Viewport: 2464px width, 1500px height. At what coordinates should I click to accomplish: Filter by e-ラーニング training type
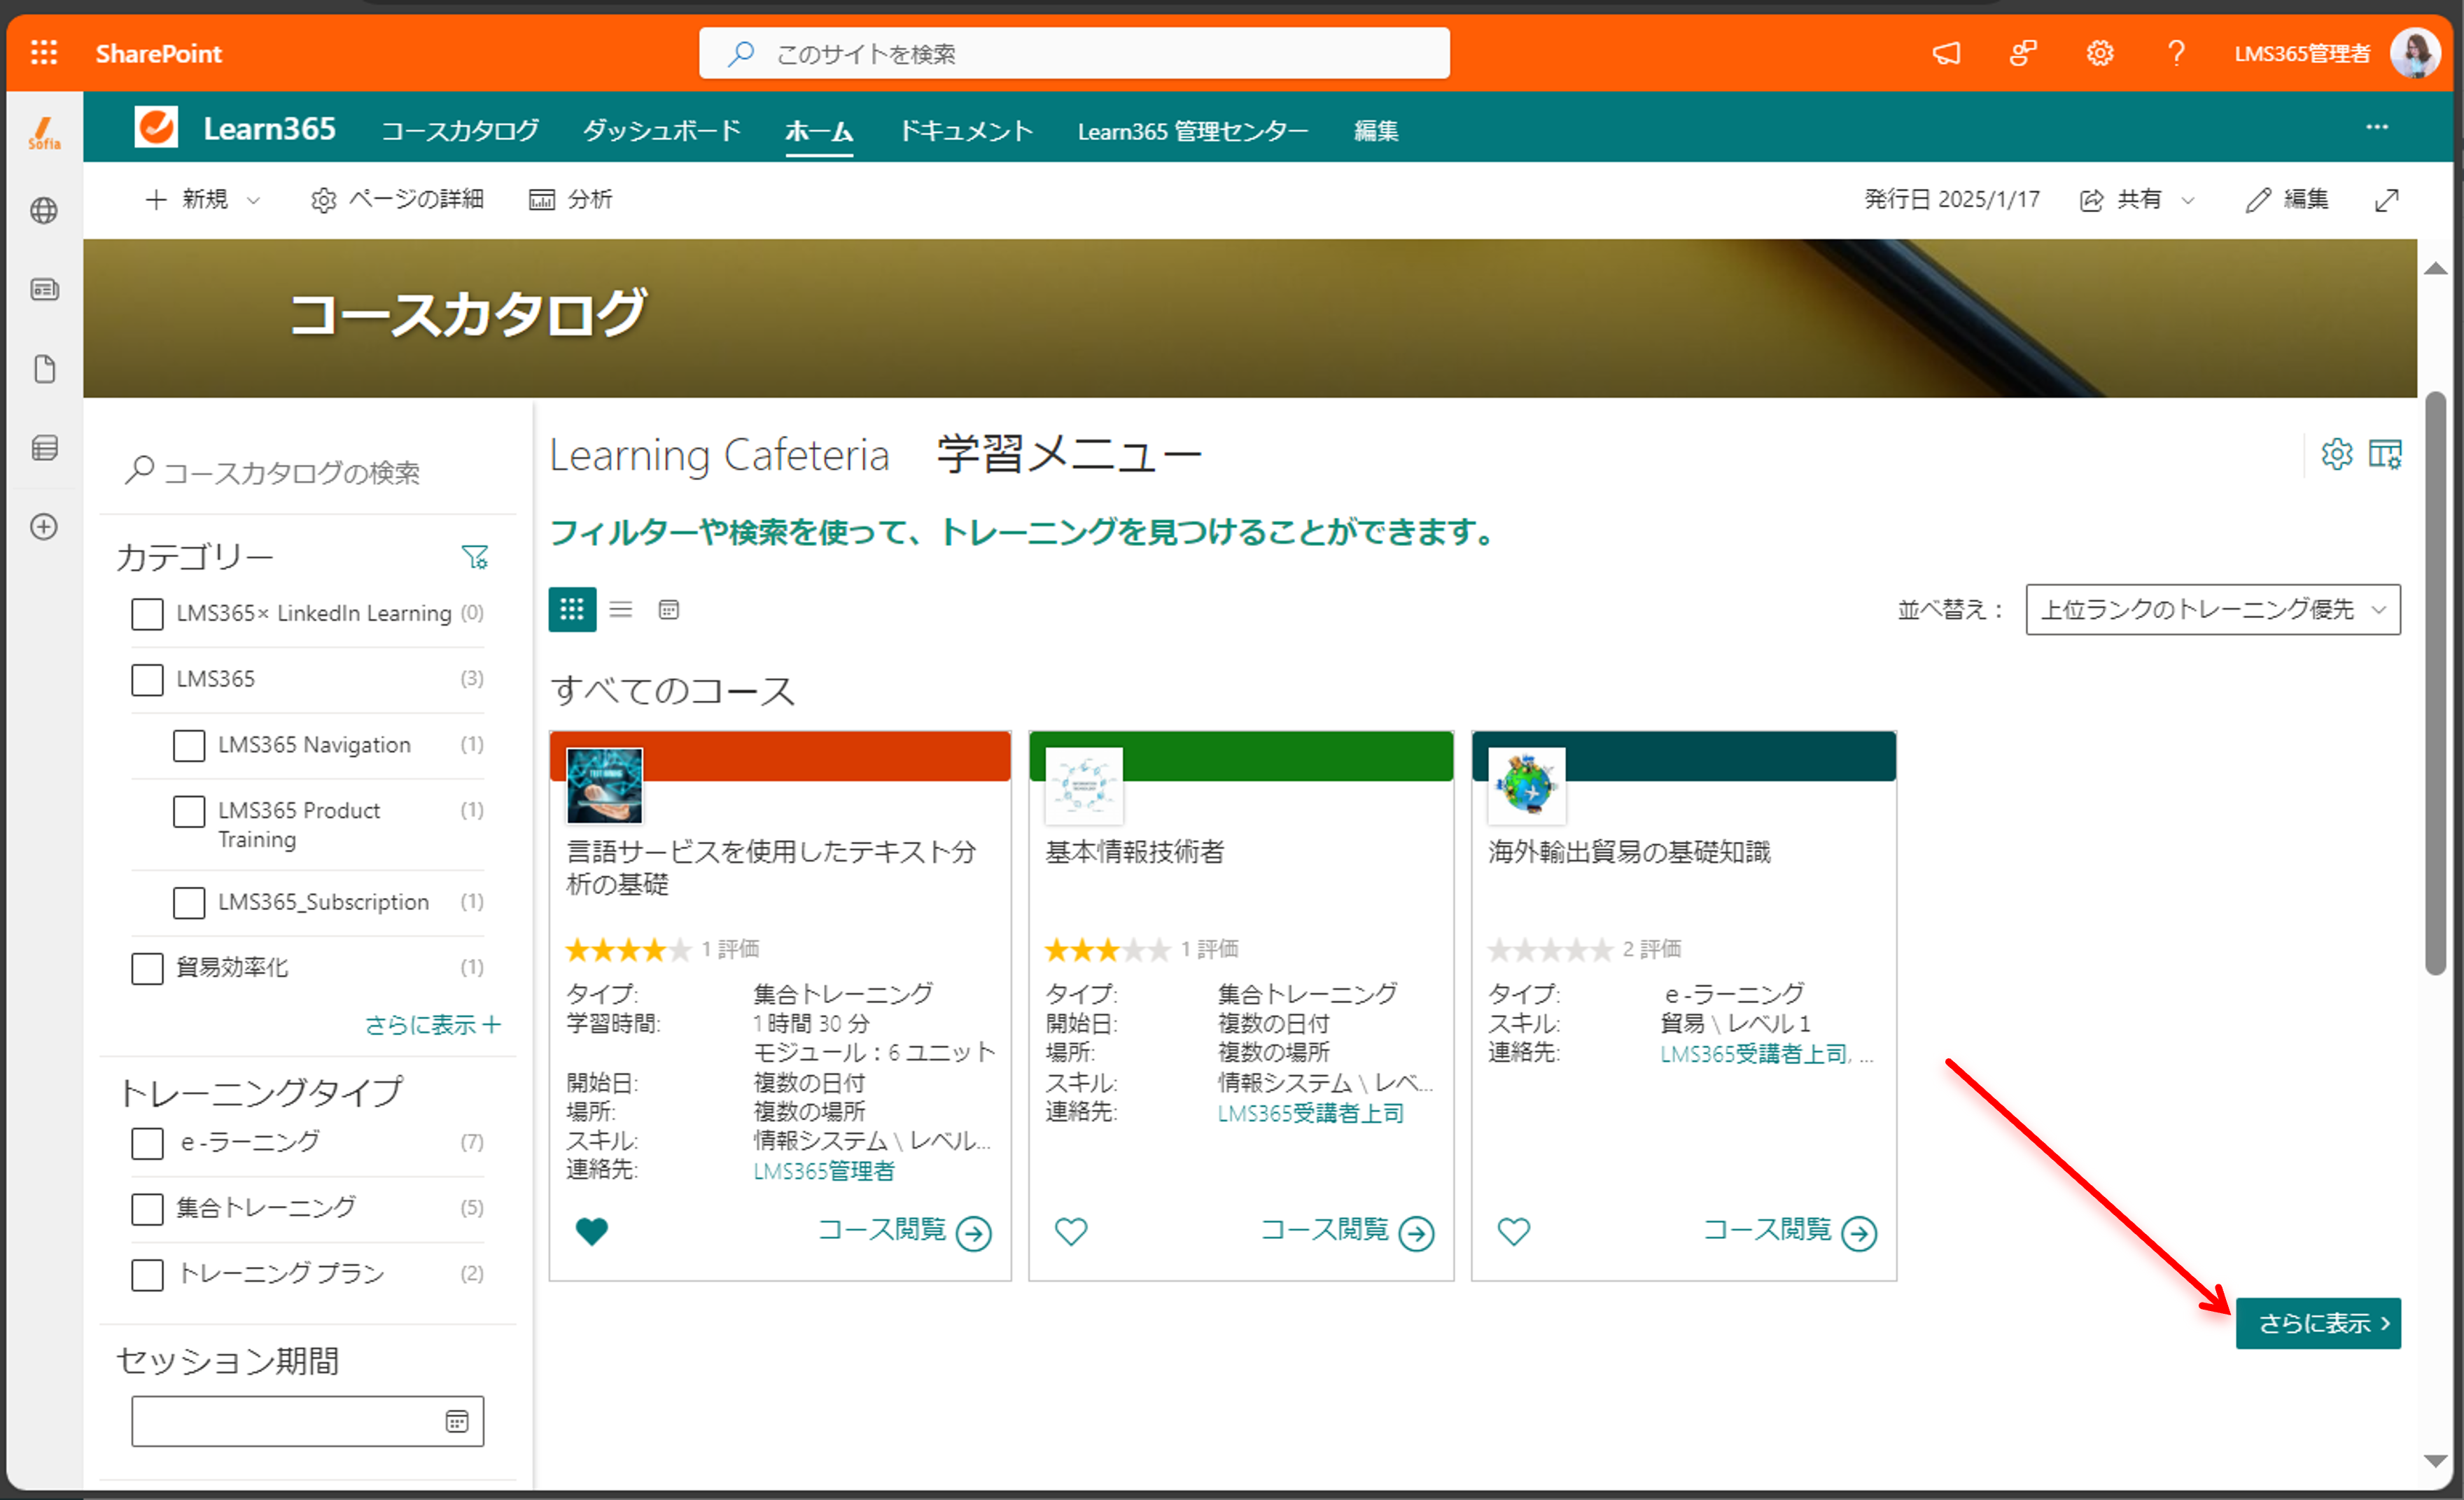147,1143
